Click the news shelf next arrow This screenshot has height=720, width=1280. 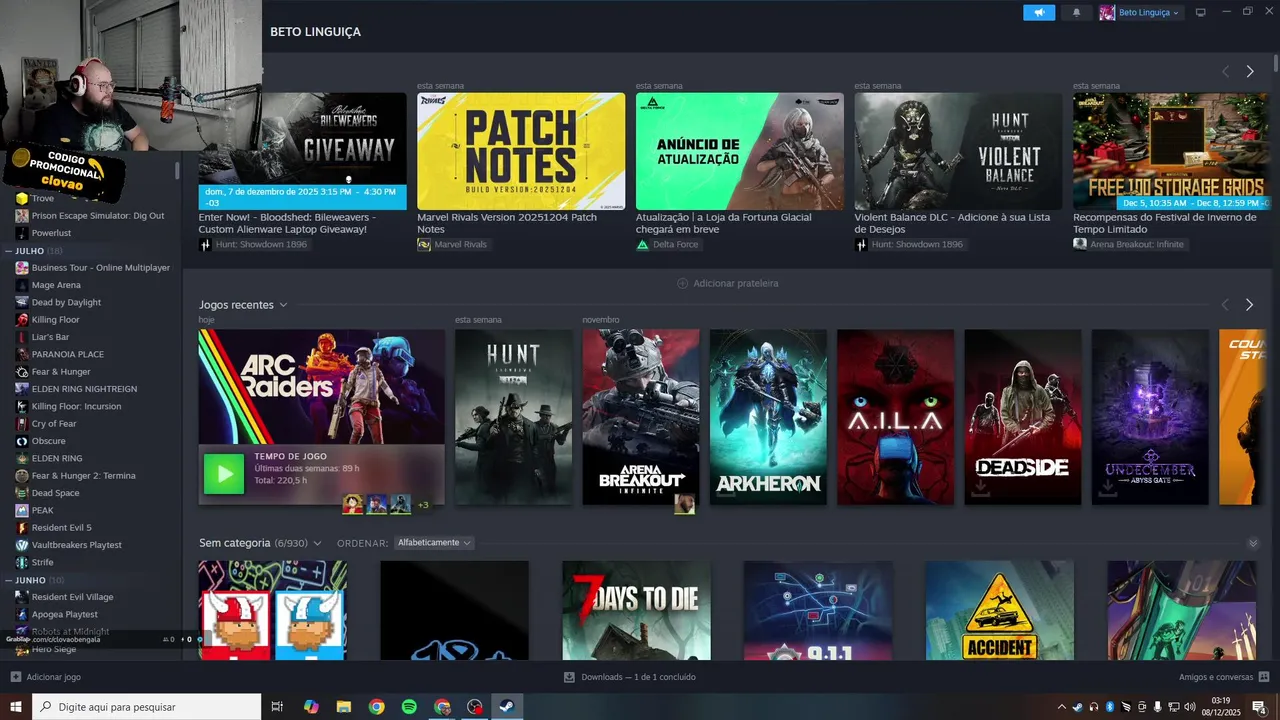click(1249, 72)
